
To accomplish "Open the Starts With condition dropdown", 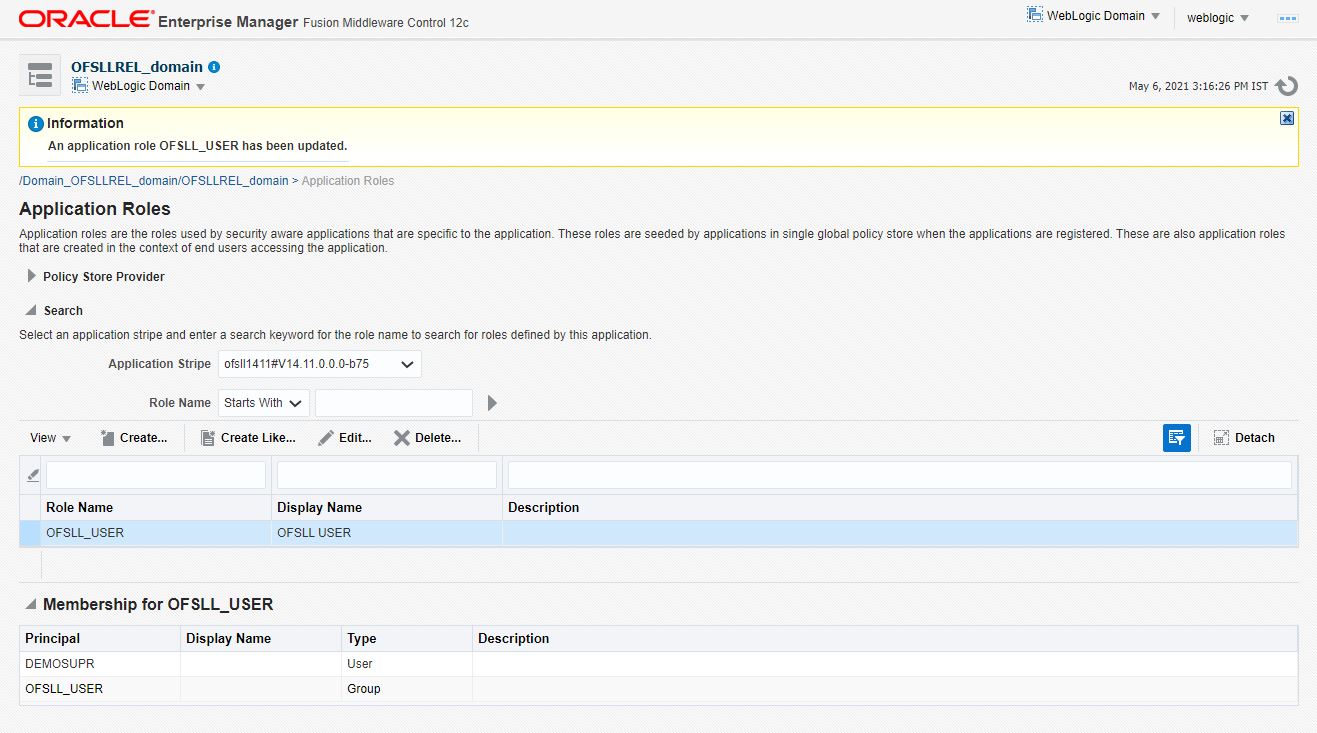I will click(263, 403).
